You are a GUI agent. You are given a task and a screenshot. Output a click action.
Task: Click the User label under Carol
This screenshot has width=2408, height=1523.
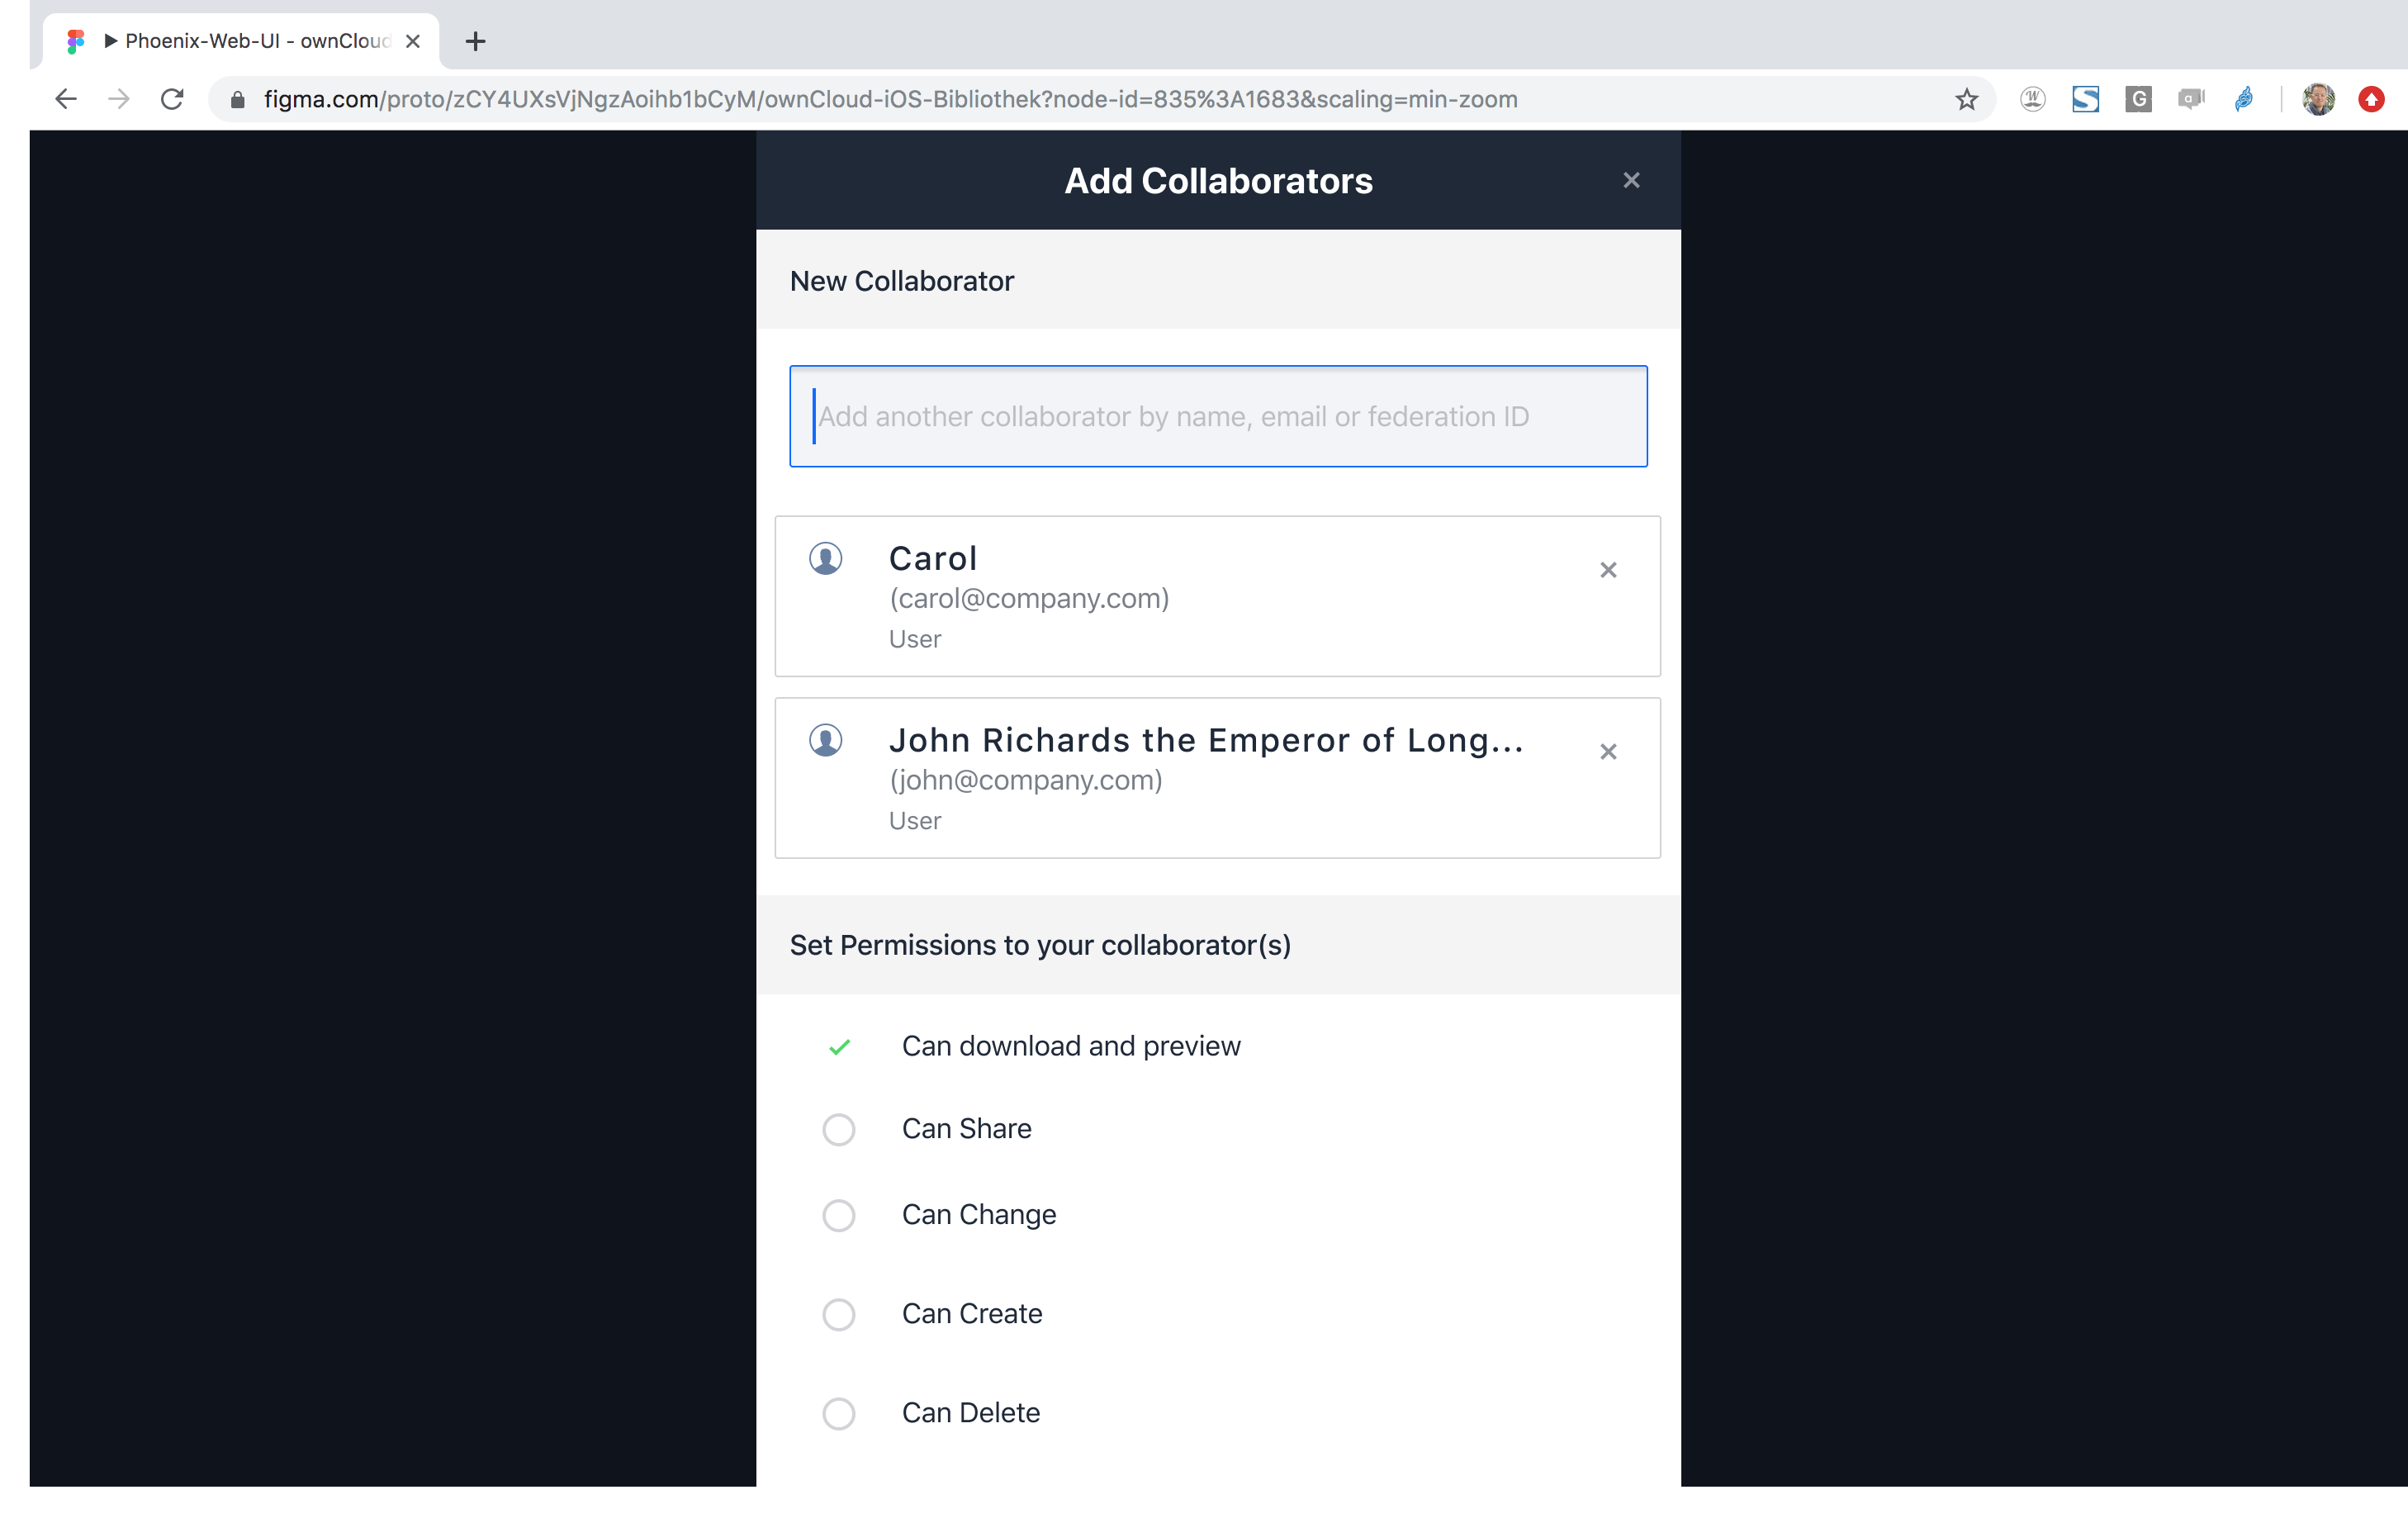click(x=915, y=639)
